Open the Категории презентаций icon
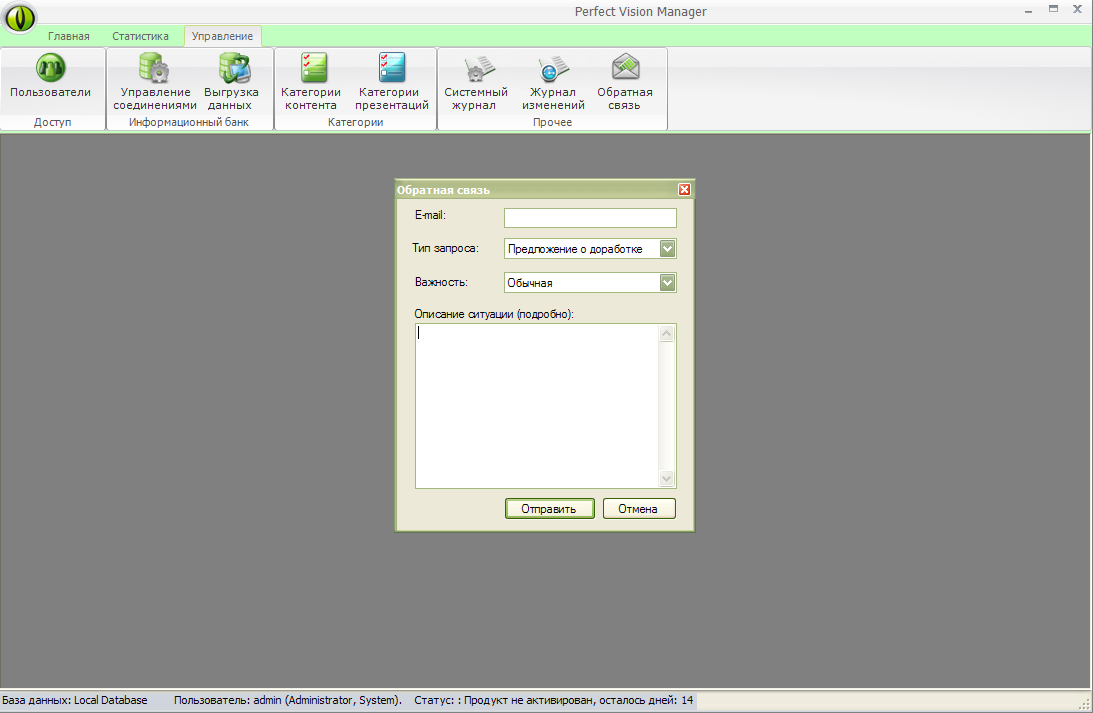Image resolution: width=1093 pixels, height=713 pixels. [x=392, y=69]
